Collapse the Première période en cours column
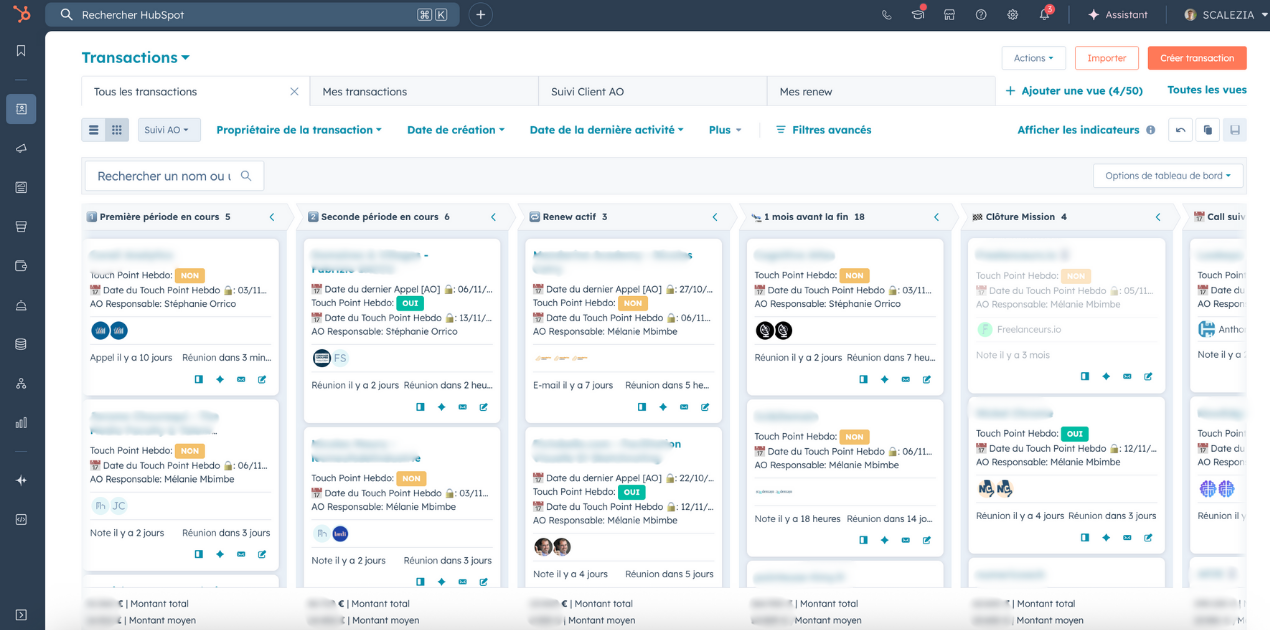The height and width of the screenshot is (630, 1270). pyautogui.click(x=272, y=217)
